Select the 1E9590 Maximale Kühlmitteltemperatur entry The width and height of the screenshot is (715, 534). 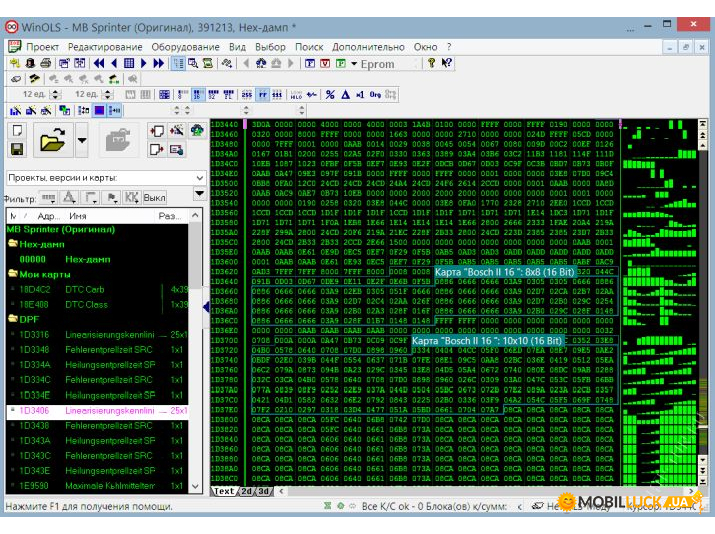point(98,486)
